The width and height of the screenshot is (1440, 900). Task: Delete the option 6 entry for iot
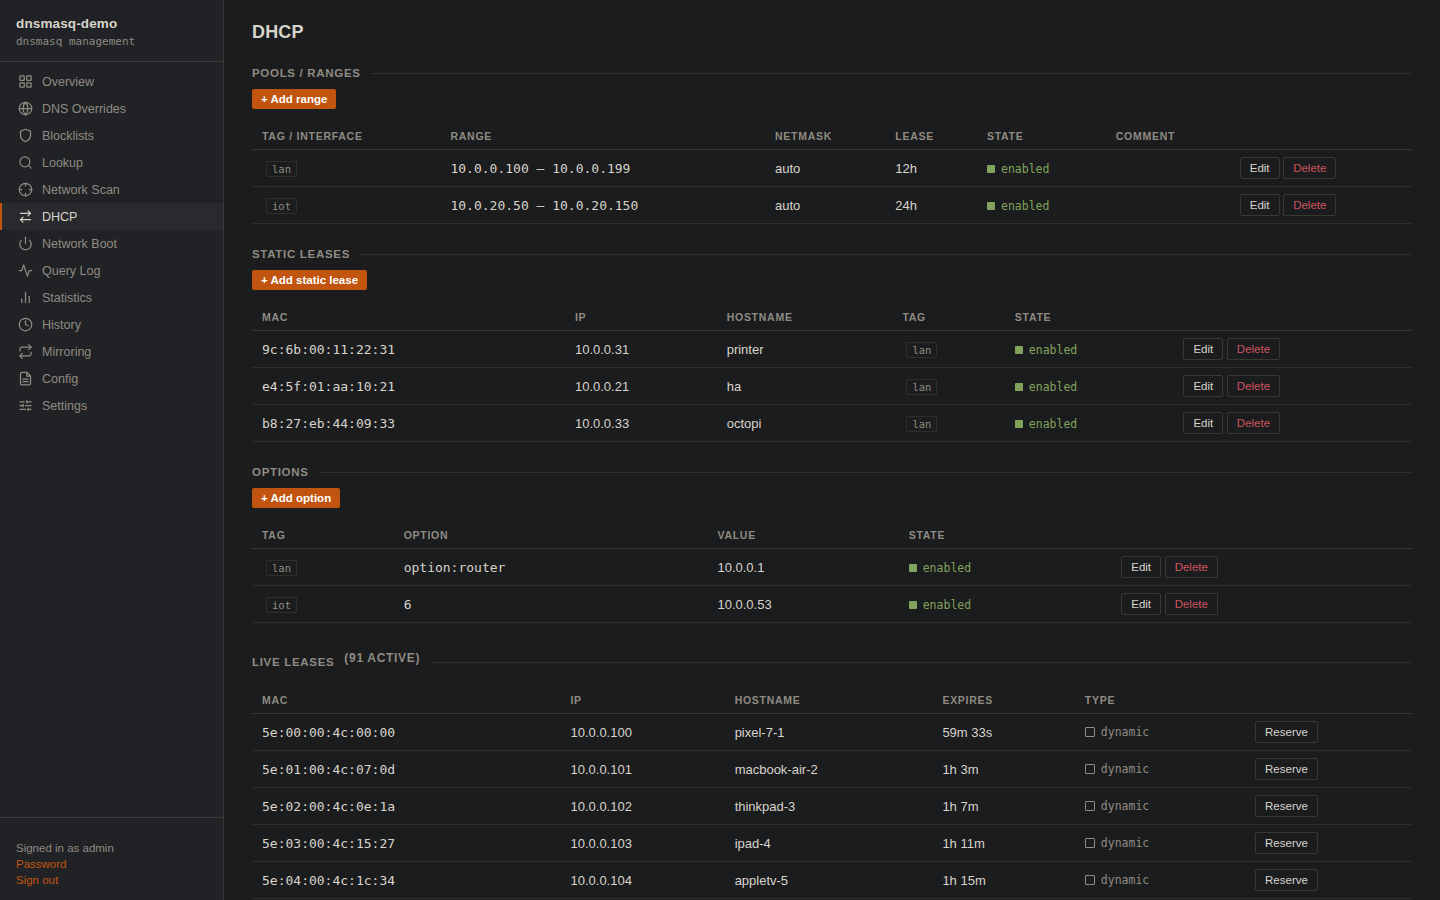click(1191, 604)
